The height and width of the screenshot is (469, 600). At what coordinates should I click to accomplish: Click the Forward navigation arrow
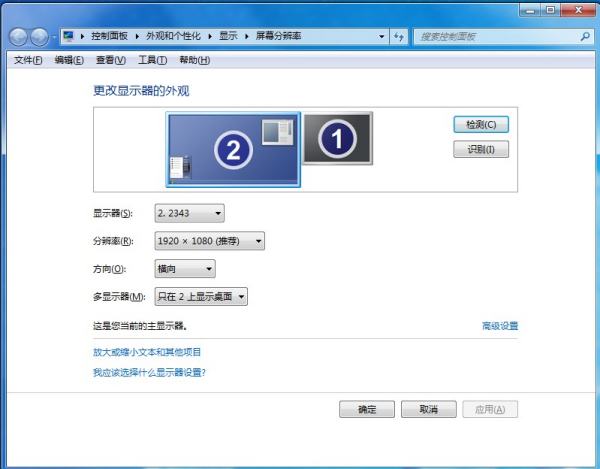pyautogui.click(x=39, y=37)
